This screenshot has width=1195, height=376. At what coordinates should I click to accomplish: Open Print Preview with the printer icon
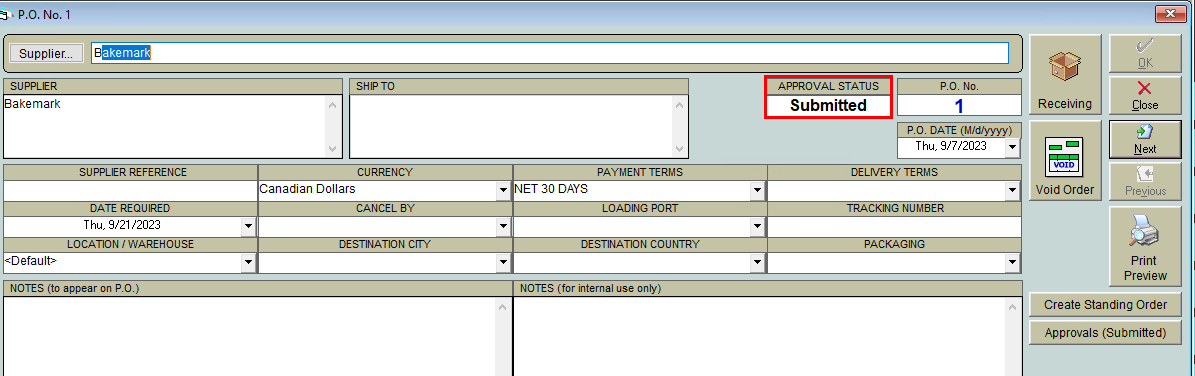click(1144, 246)
